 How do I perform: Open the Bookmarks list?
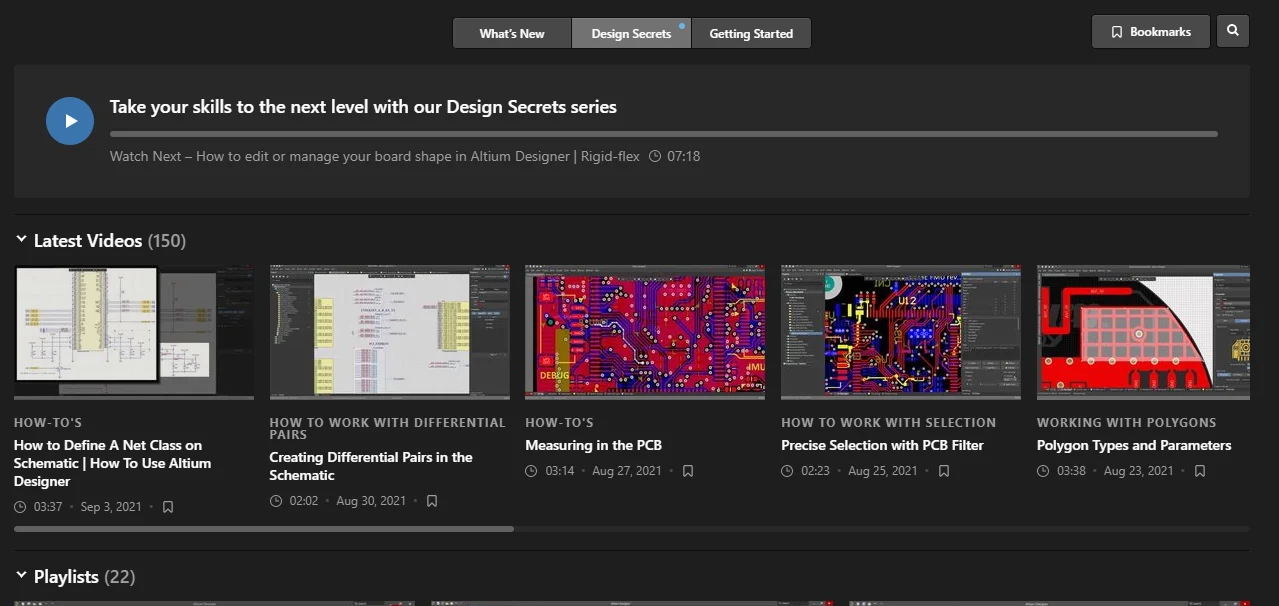1150,31
